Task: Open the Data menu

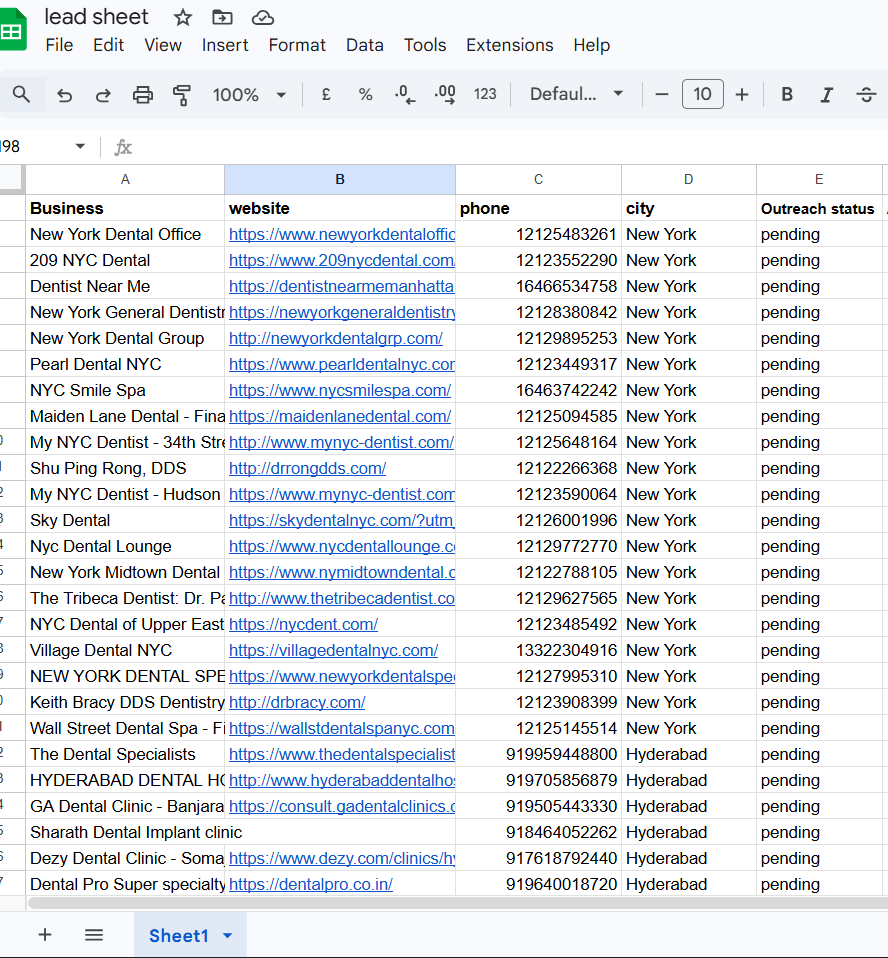Action: (364, 45)
